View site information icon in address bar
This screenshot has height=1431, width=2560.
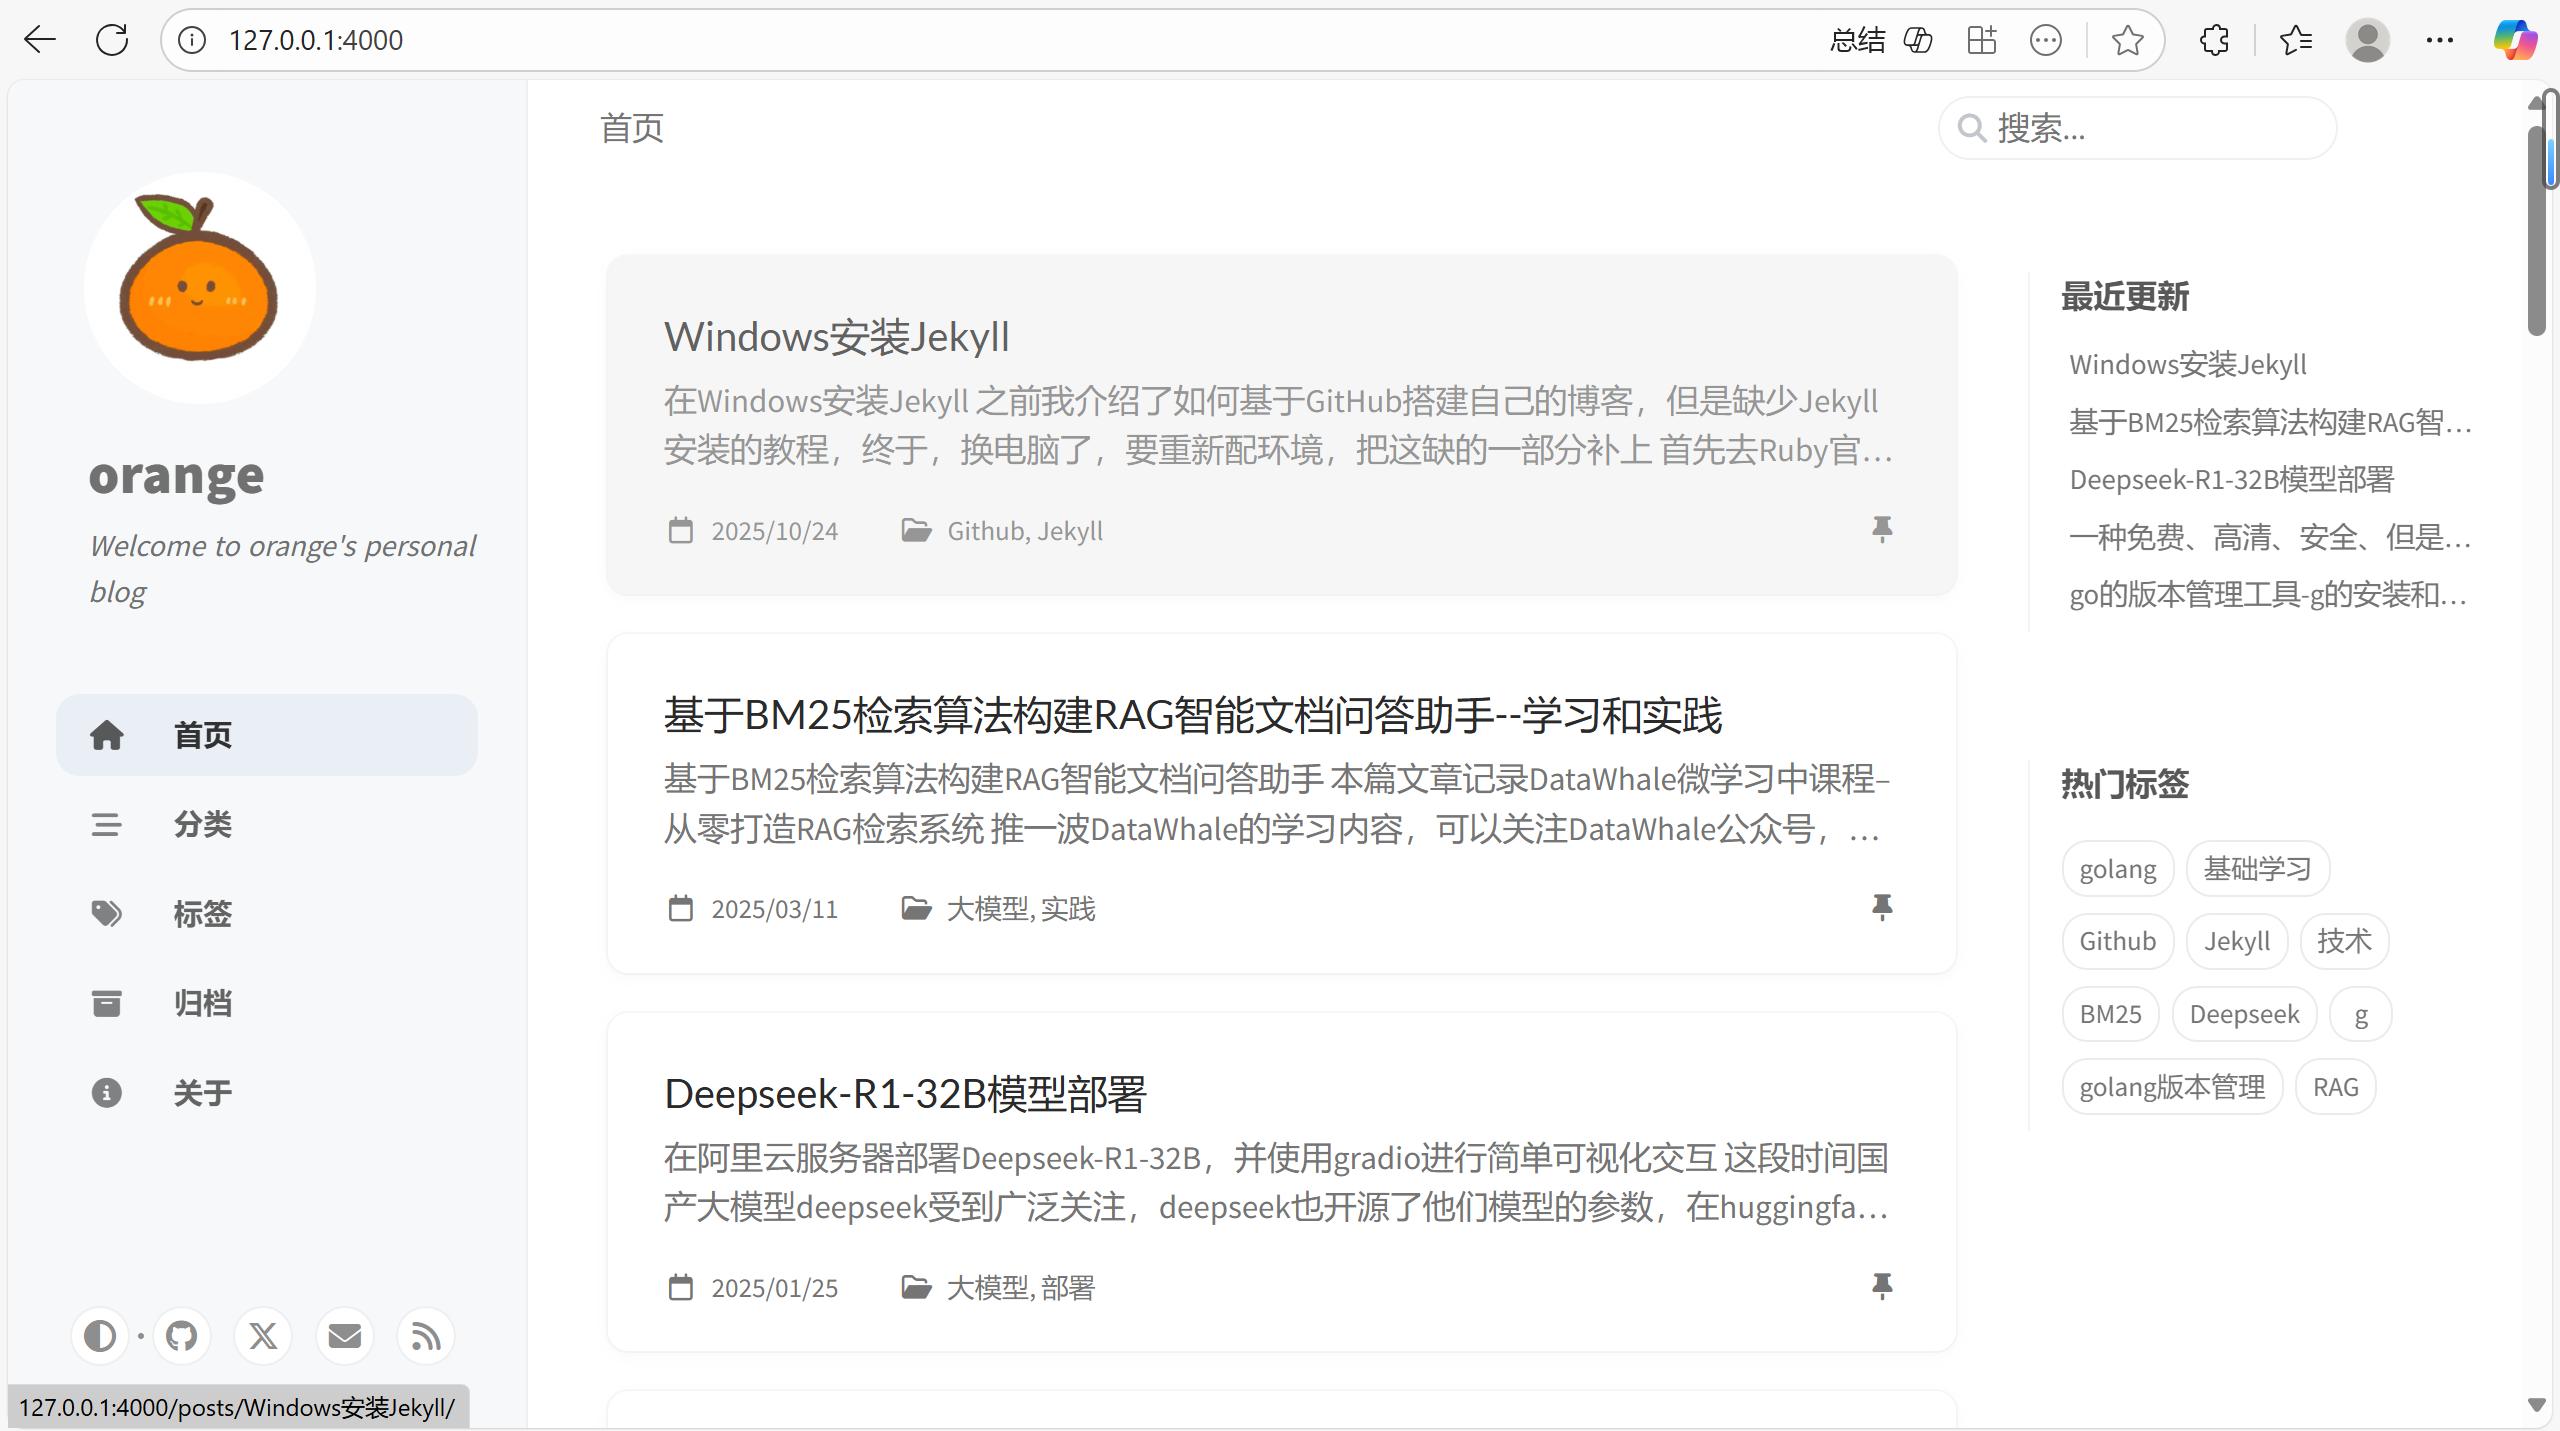point(192,40)
